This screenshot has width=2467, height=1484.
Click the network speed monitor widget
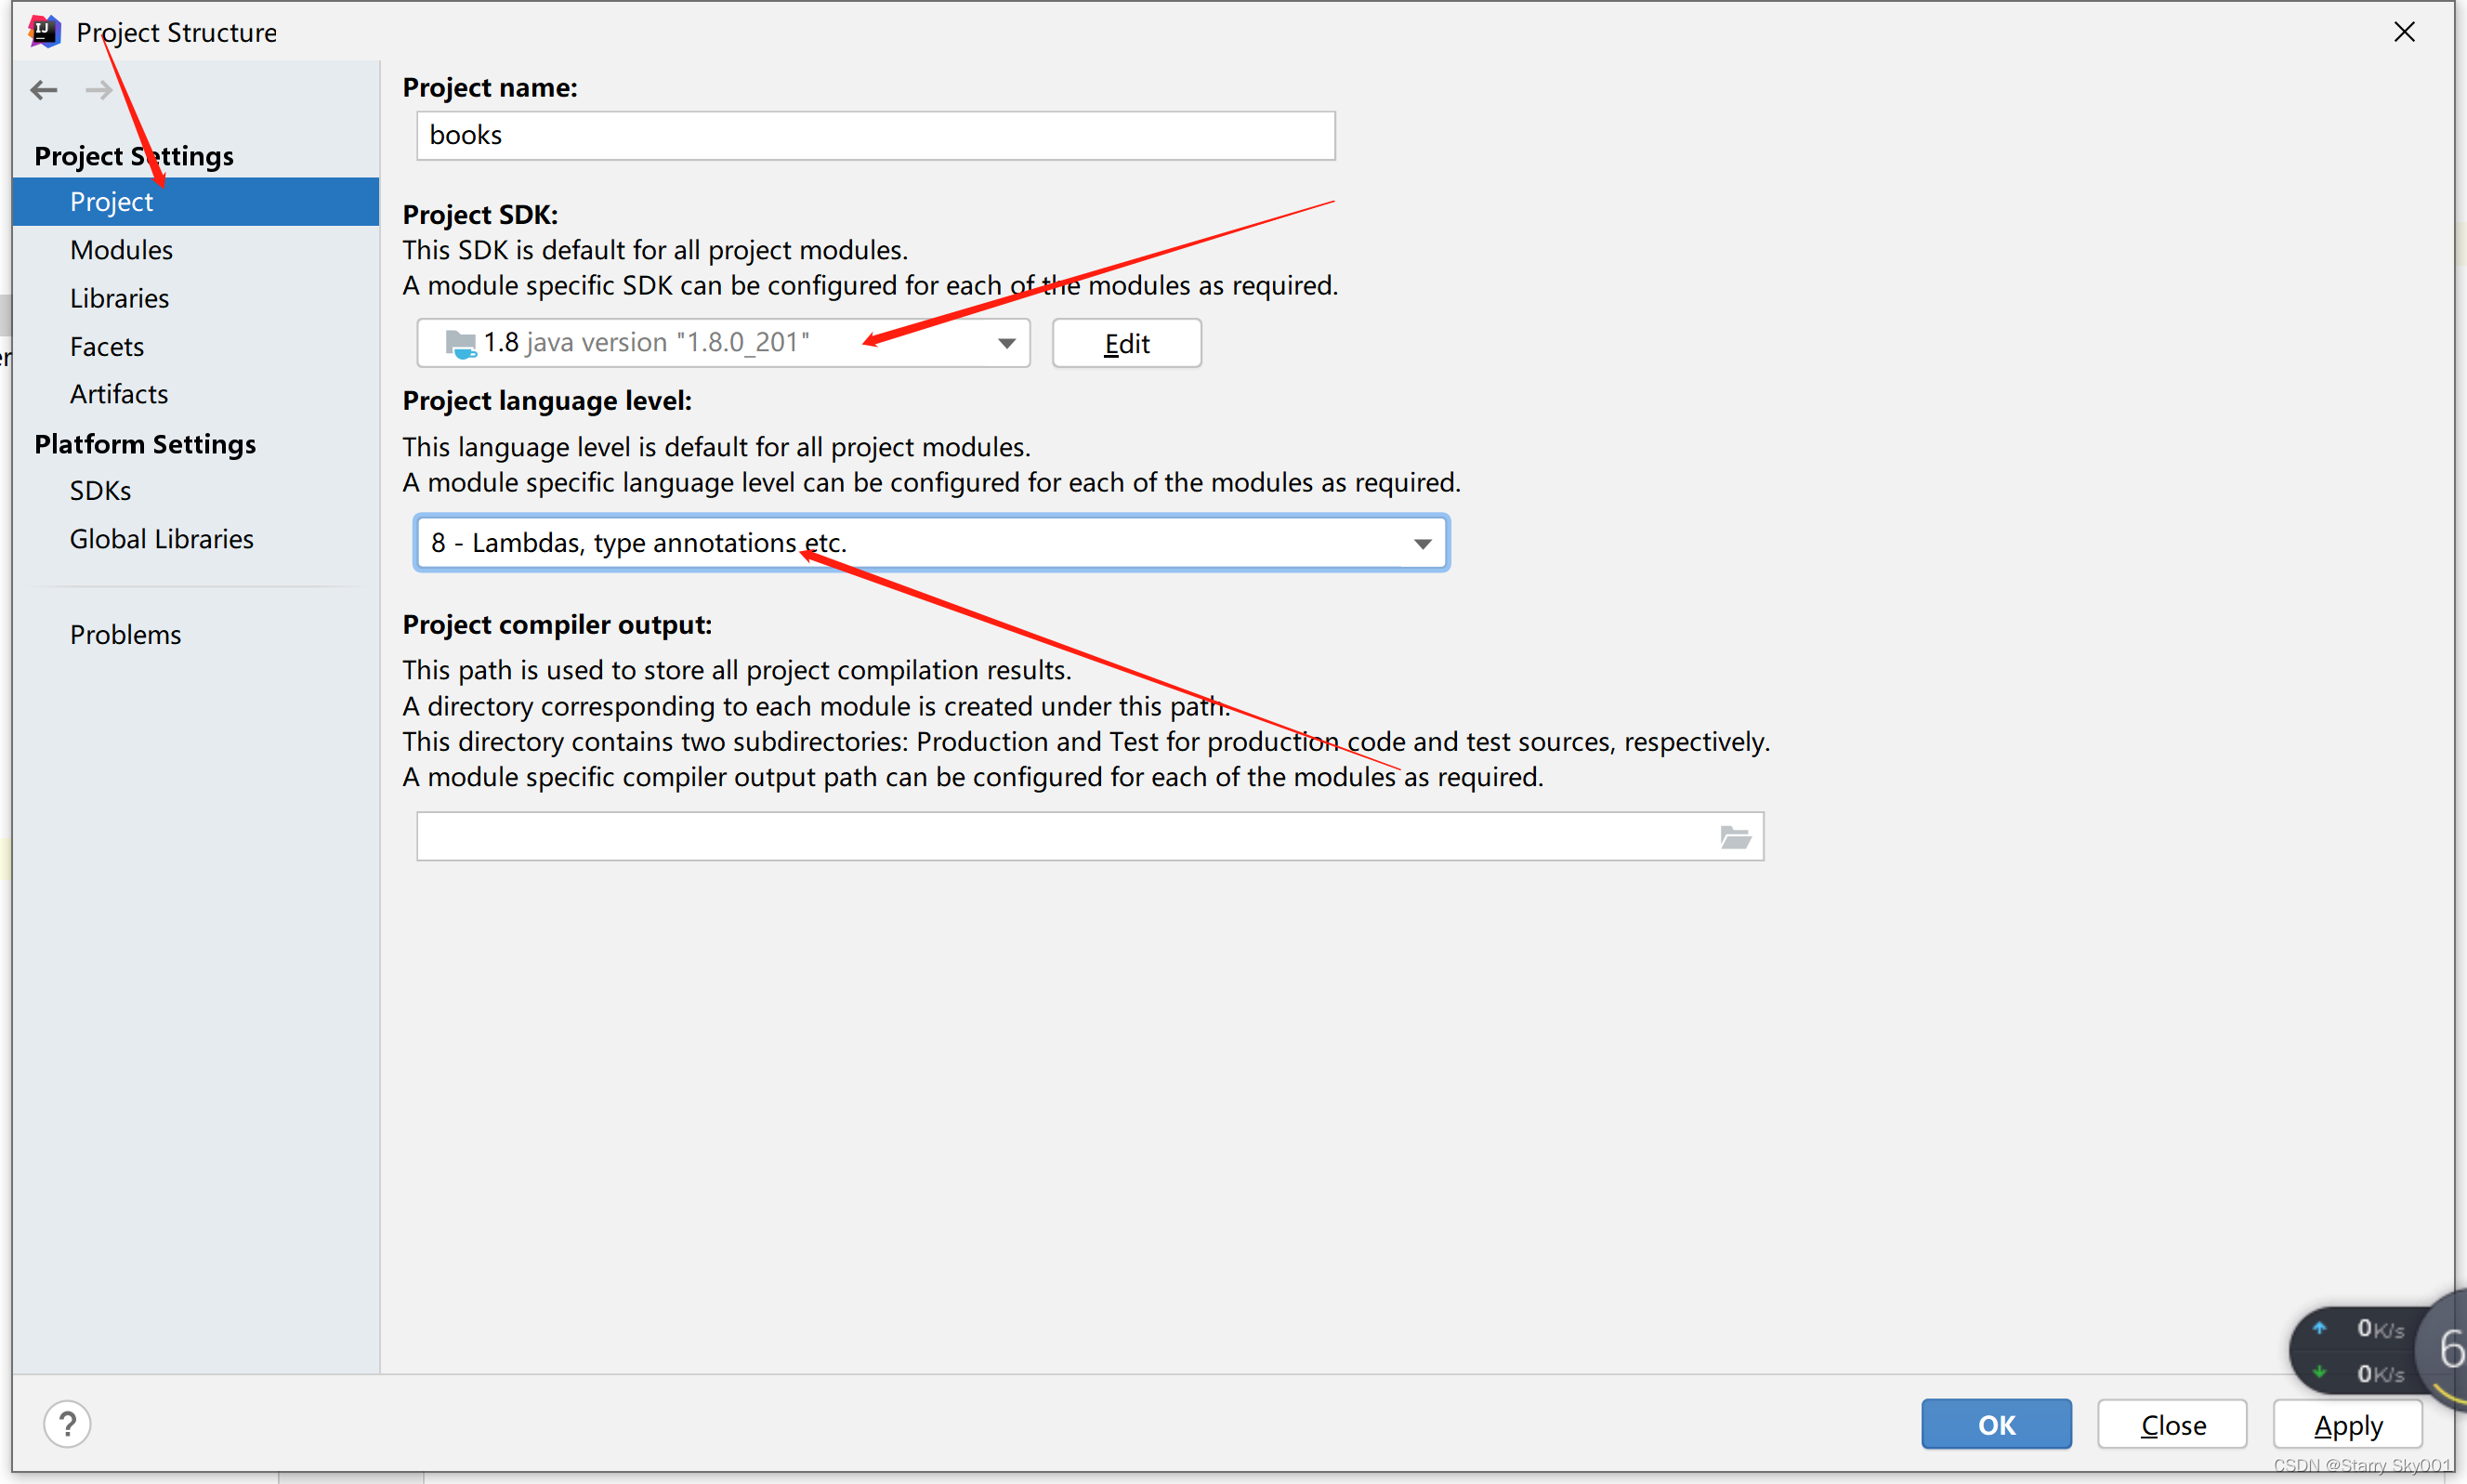coord(2360,1351)
